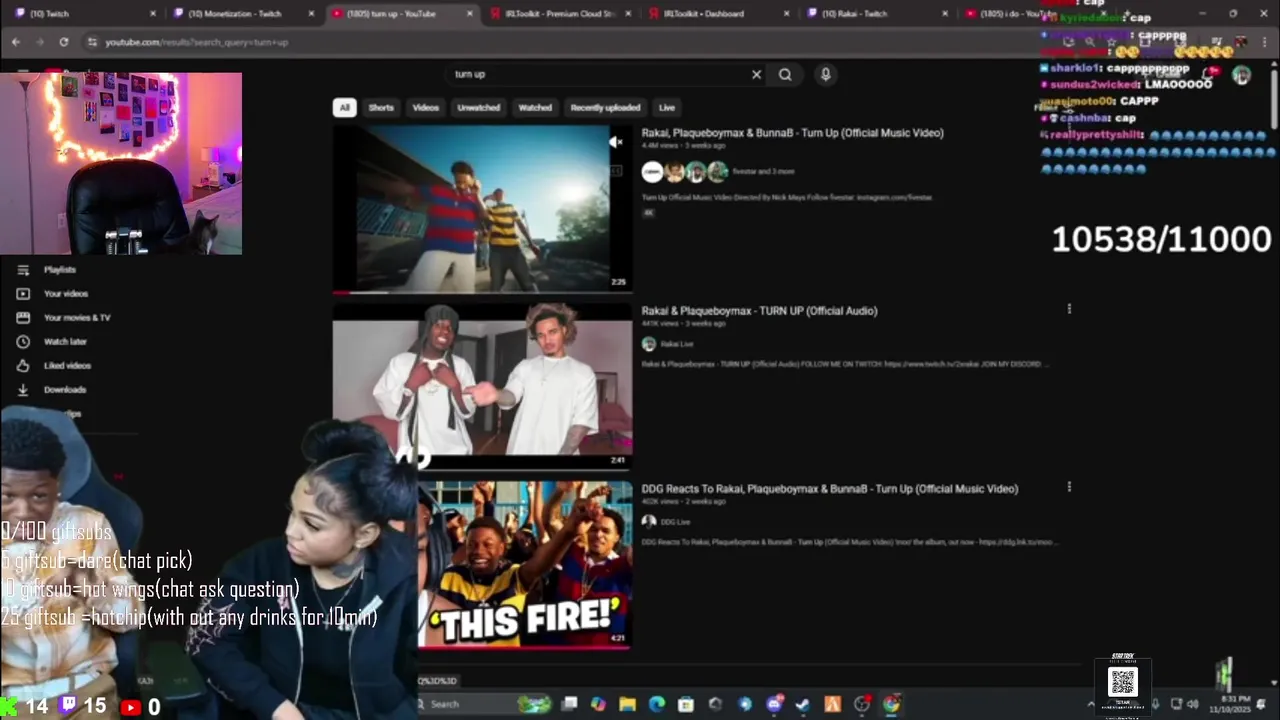Seek on the Turn Up preview progress bar
Image resolution: width=1280 pixels, height=720 pixels.
click(x=482, y=292)
